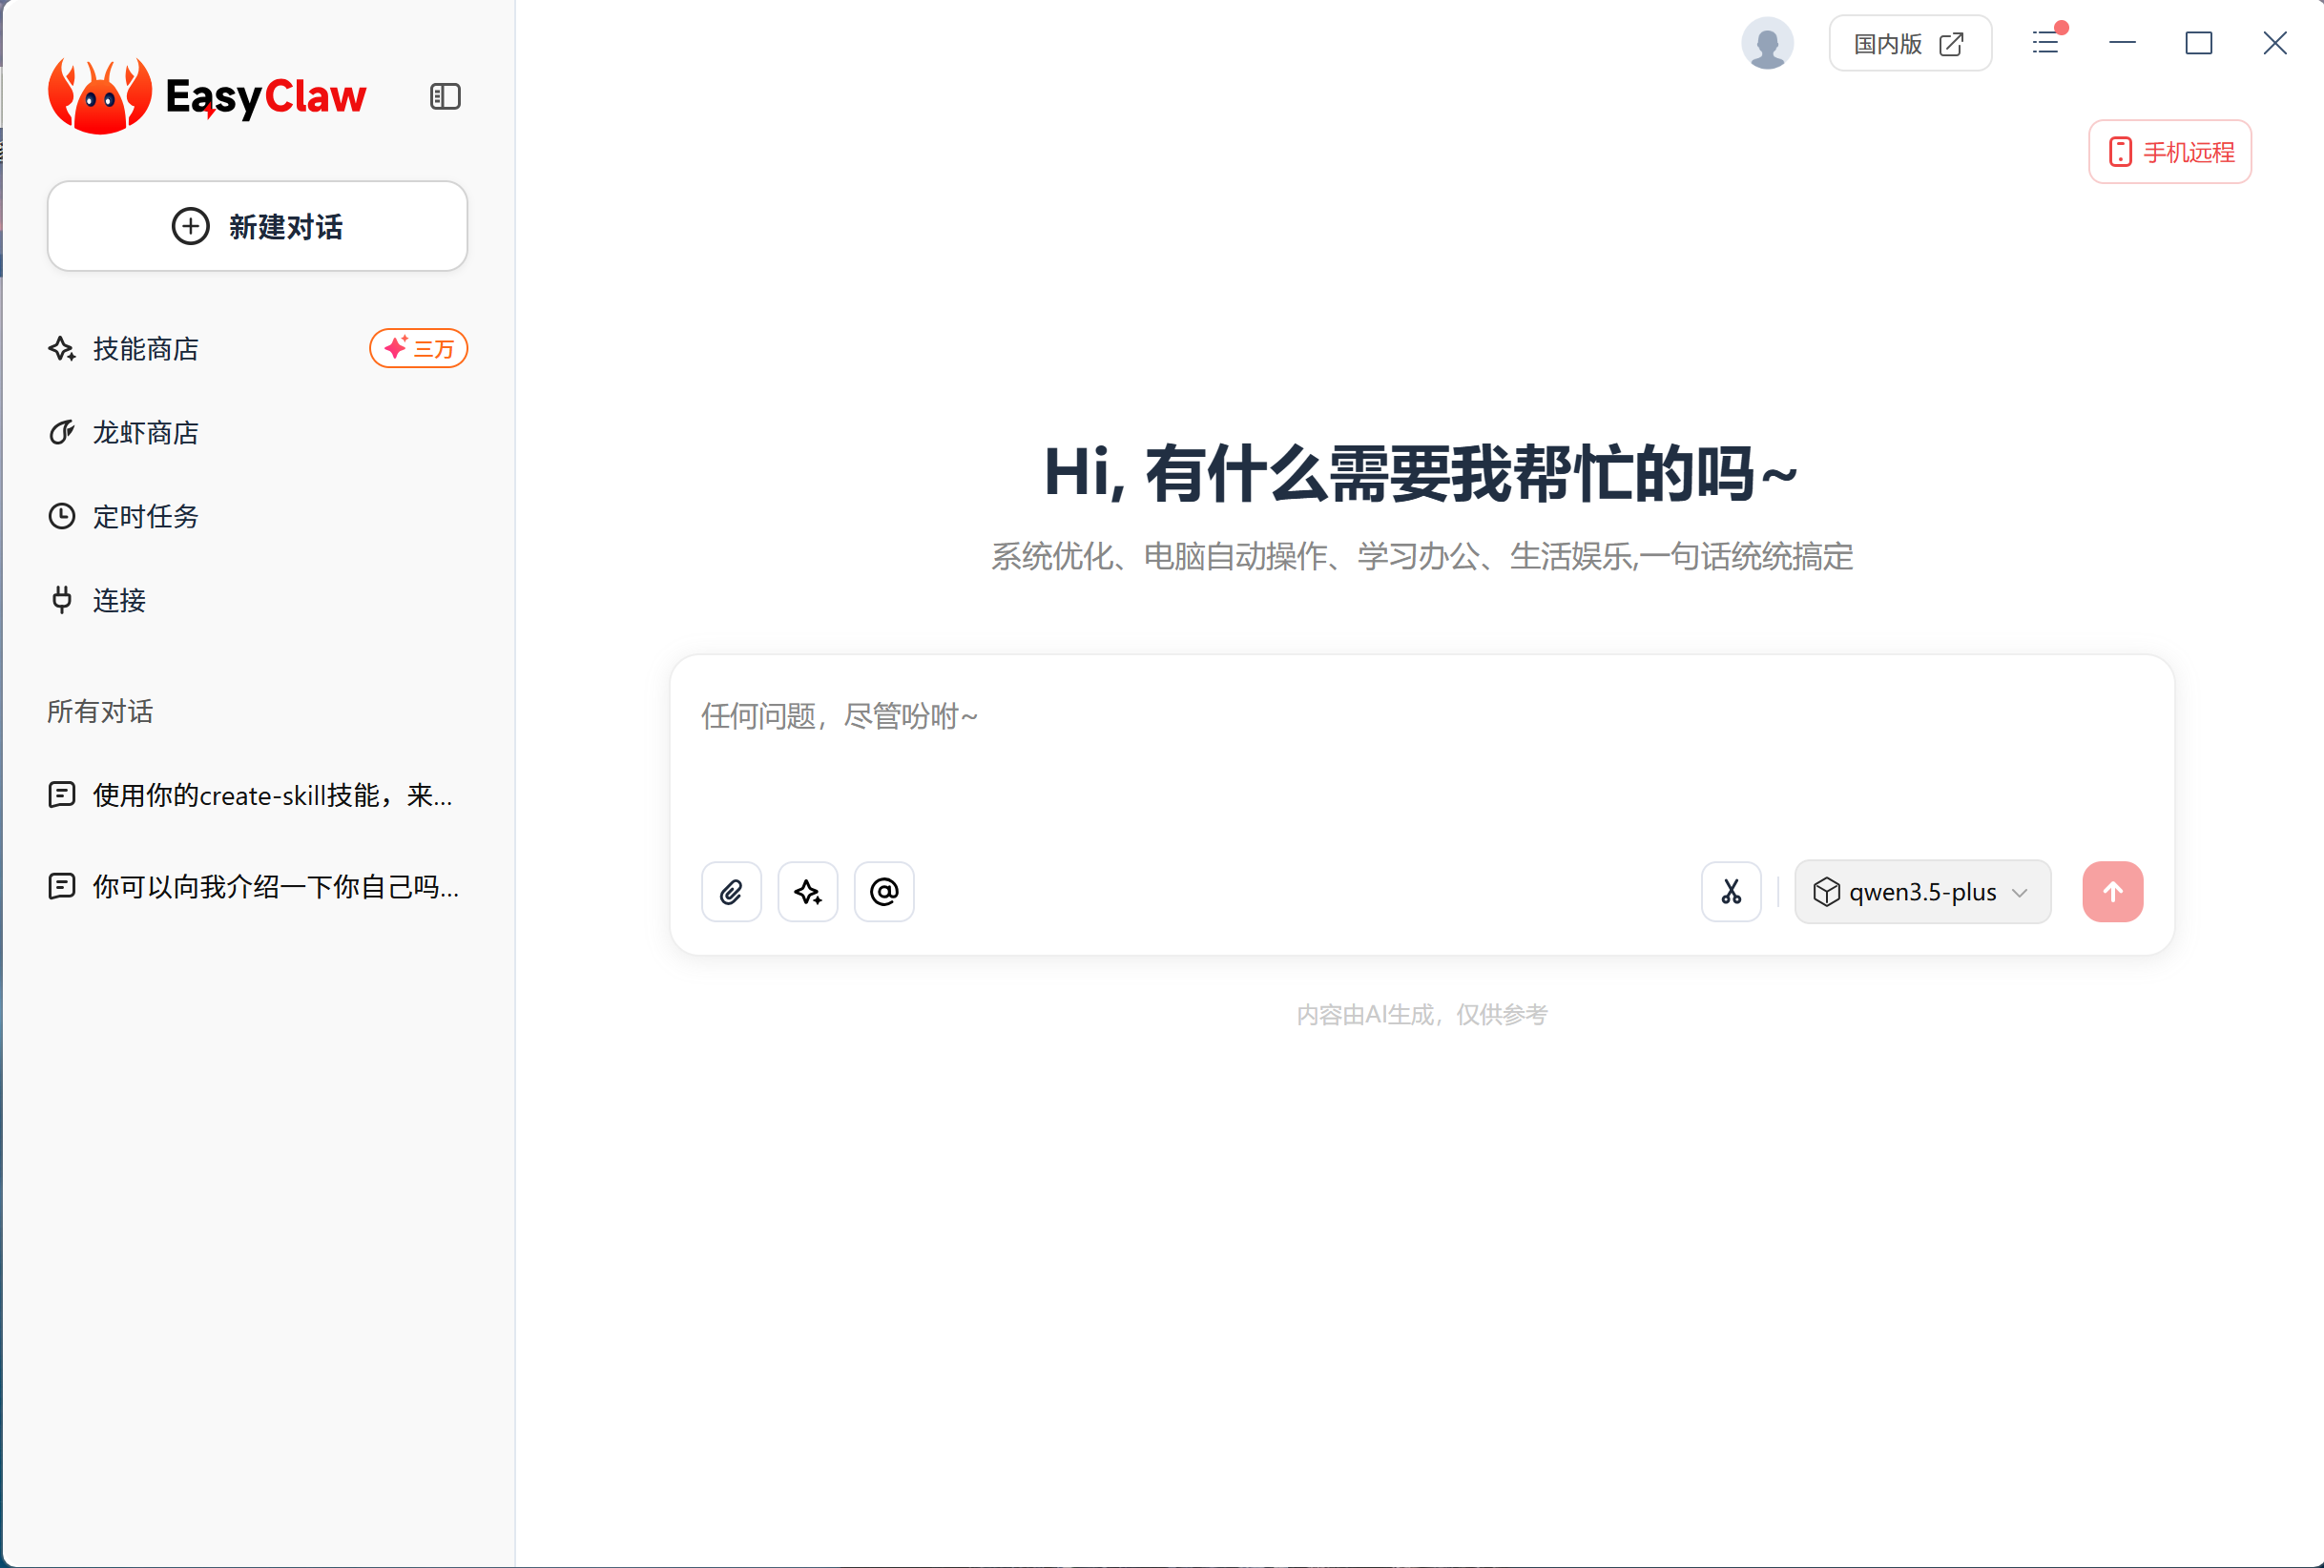This screenshot has height=1568, width=2324.
Task: Open the user avatar profile
Action: point(1767,44)
